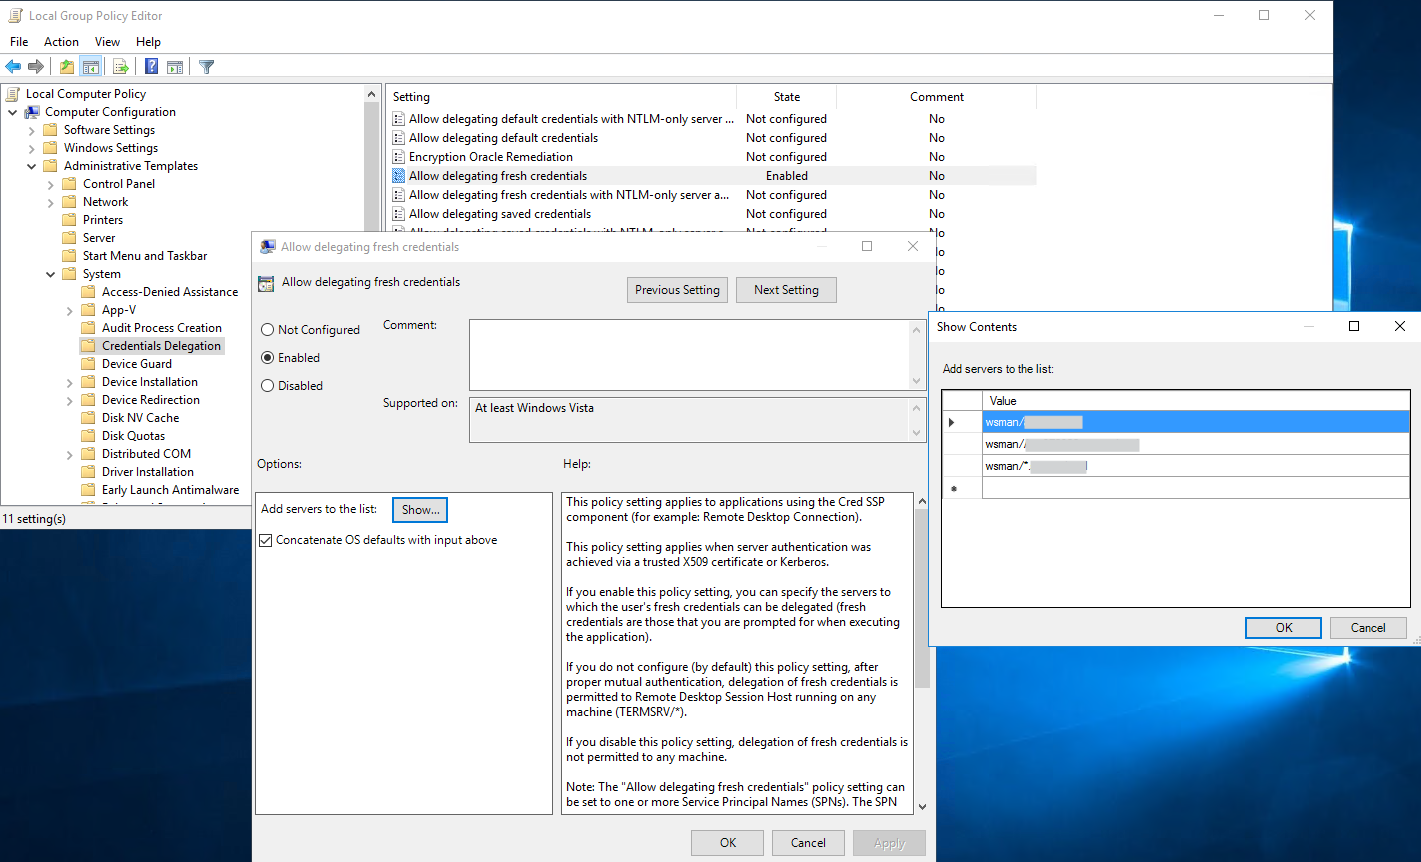1421x862 pixels.
Task: Click the empty new-row value cell
Action: tap(1196, 488)
